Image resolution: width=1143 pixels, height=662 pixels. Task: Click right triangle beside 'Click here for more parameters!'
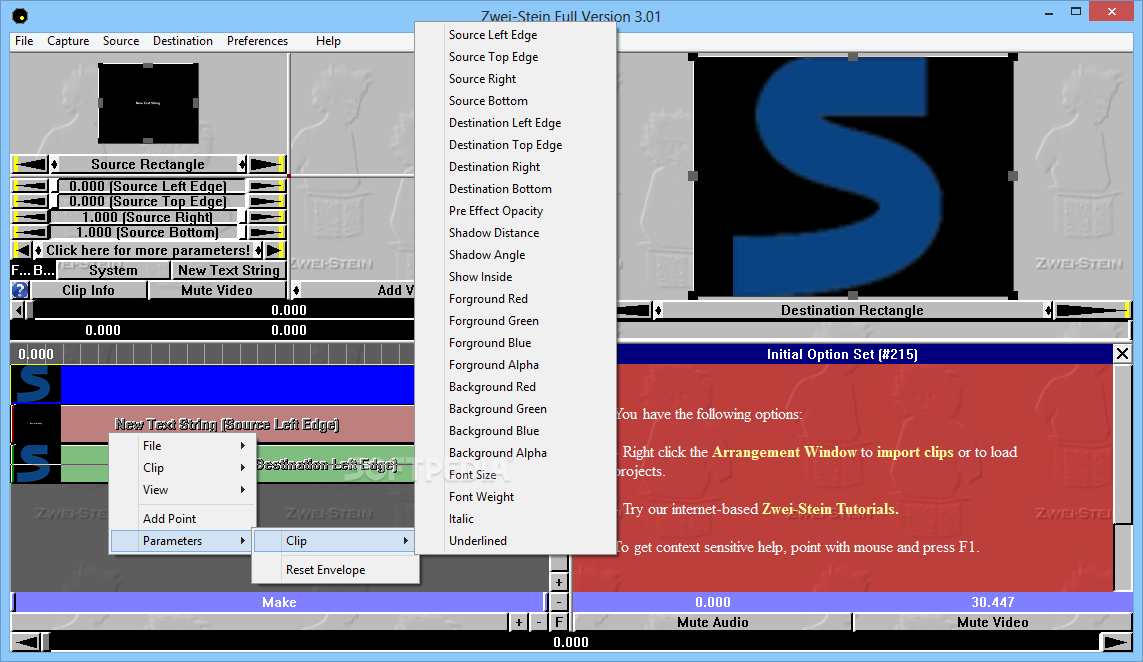pos(275,250)
